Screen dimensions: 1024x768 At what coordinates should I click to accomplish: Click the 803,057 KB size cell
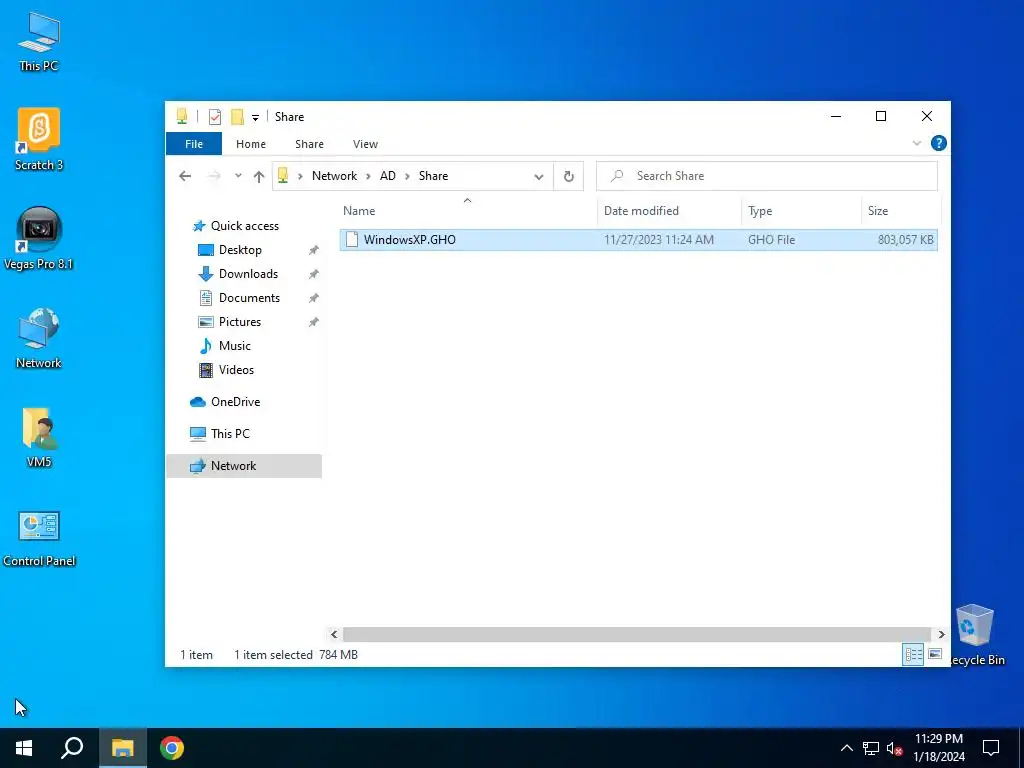[x=905, y=240]
